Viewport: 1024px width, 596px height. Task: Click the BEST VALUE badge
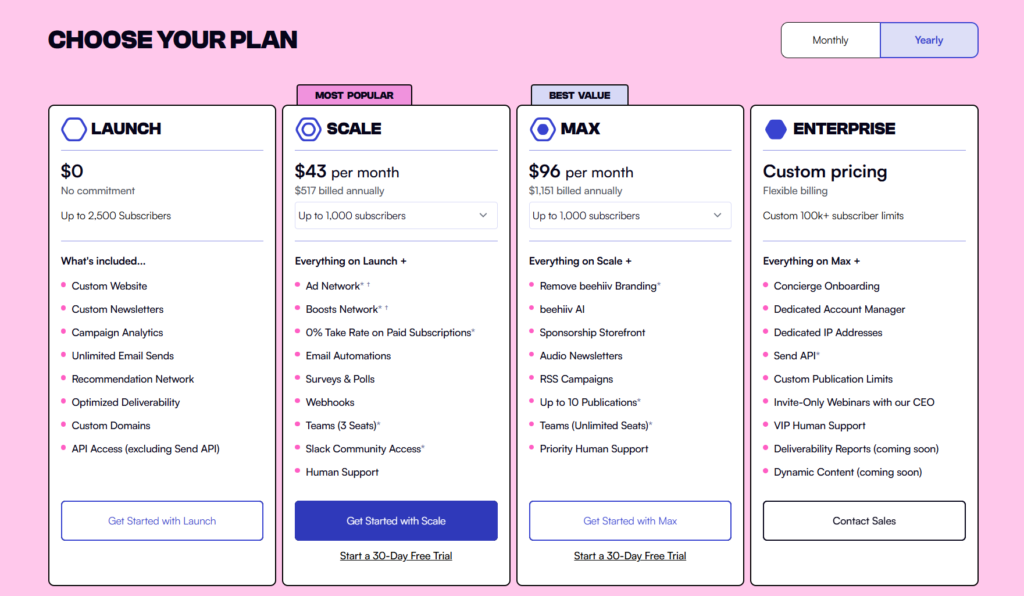(x=580, y=93)
